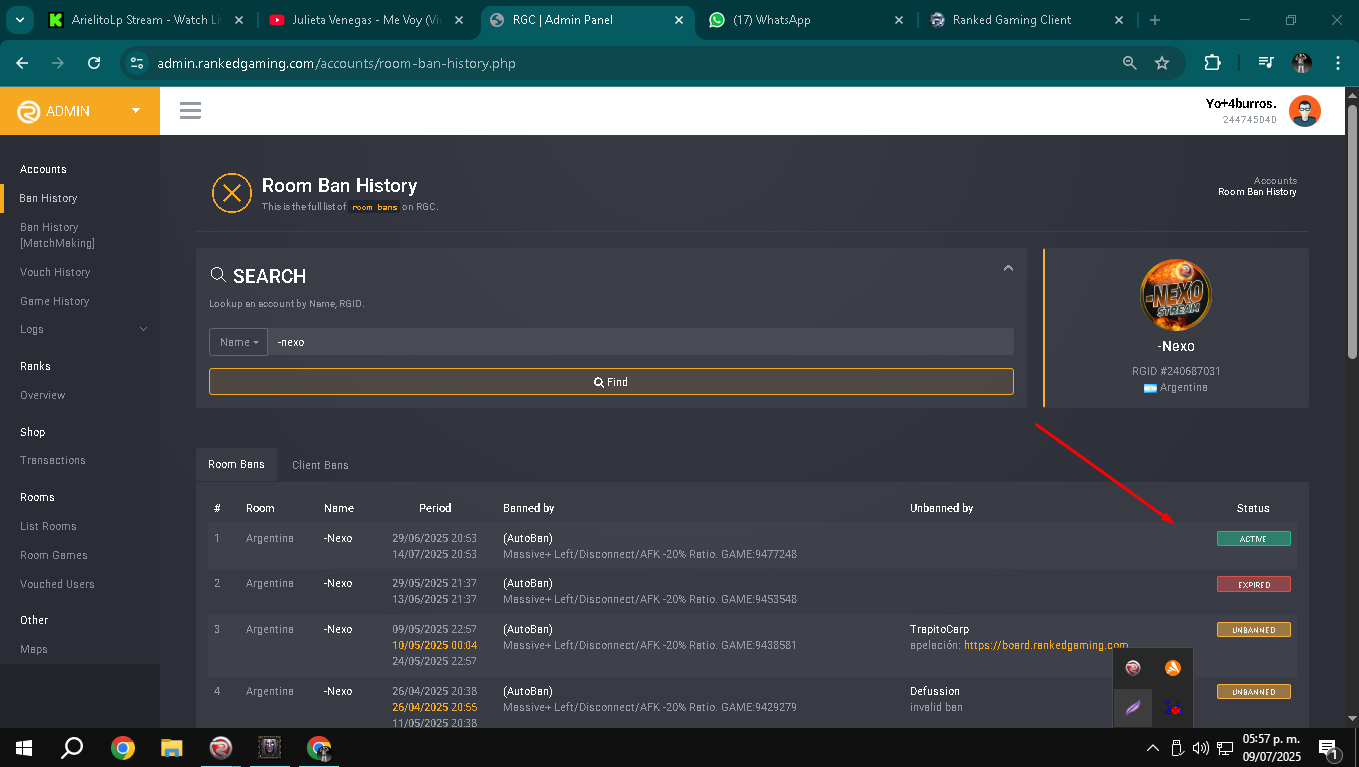Open Maps under Other
Image resolution: width=1359 pixels, height=767 pixels.
pyautogui.click(x=33, y=649)
